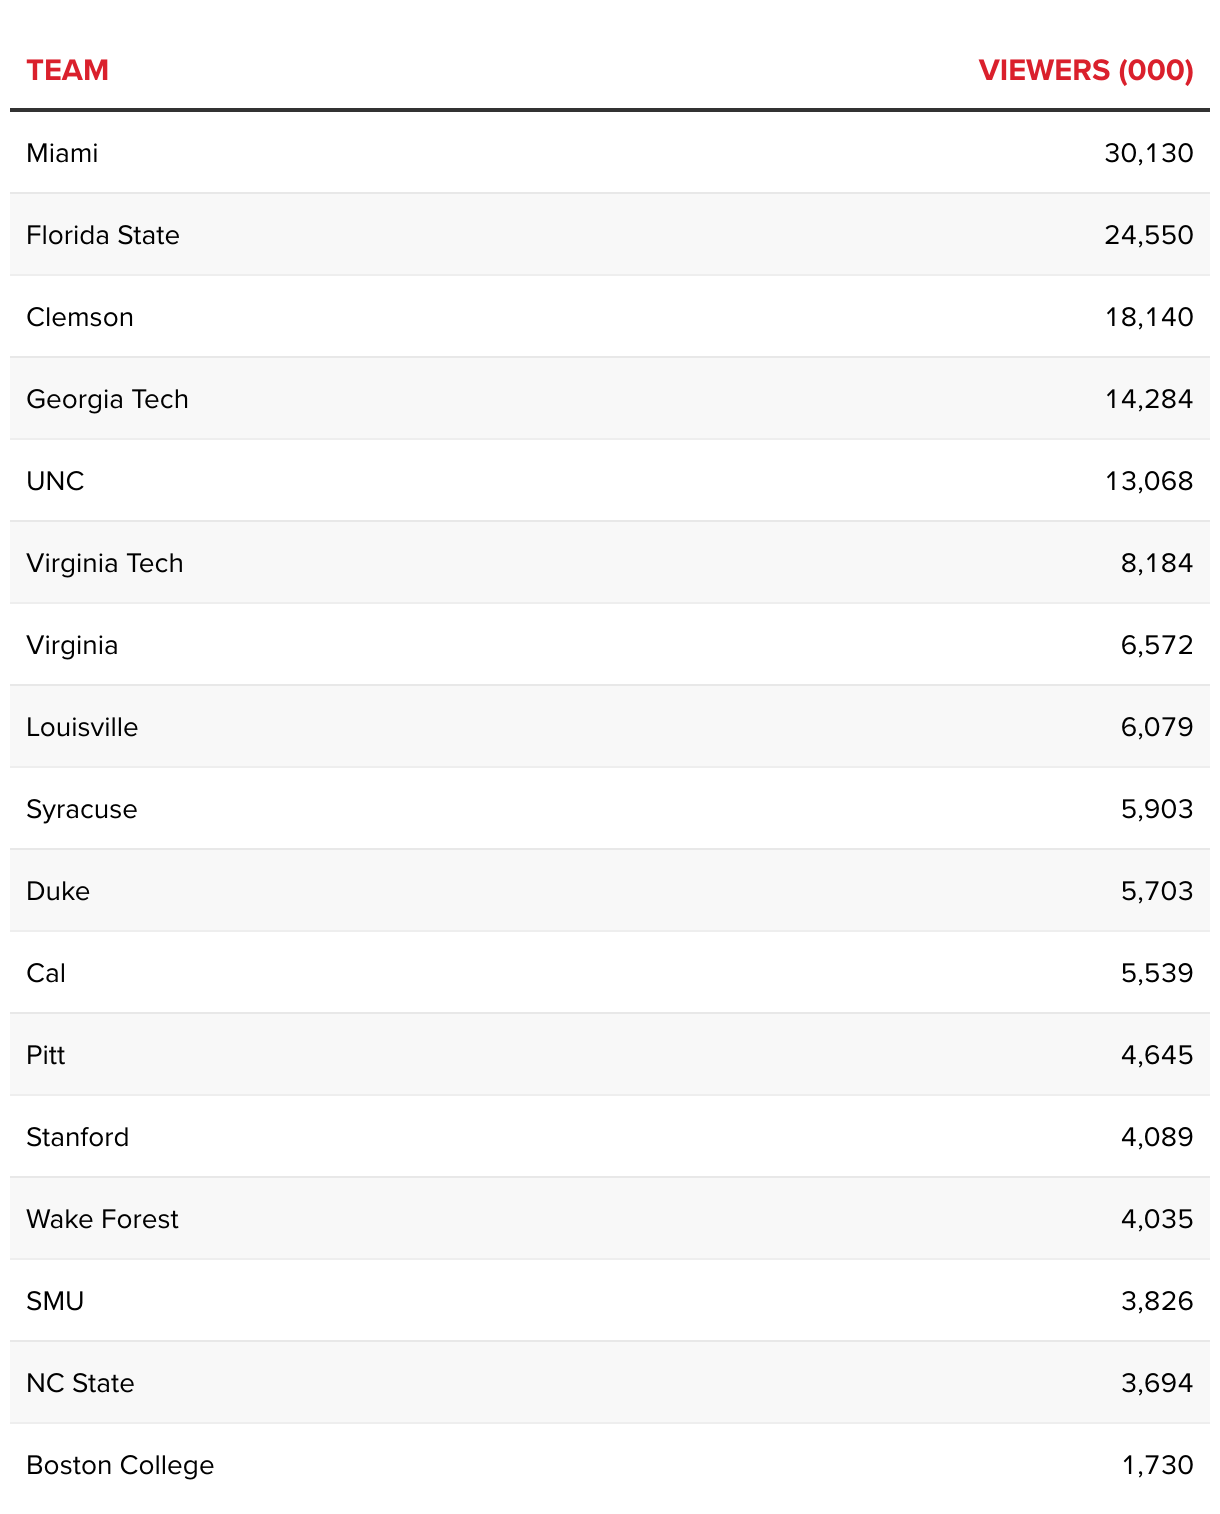Select the UNC team cell
Viewport: 1220px width, 1514px height.
(x=55, y=481)
